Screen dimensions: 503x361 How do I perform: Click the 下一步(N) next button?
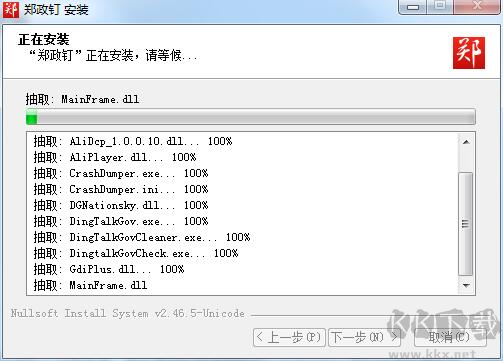pos(364,337)
